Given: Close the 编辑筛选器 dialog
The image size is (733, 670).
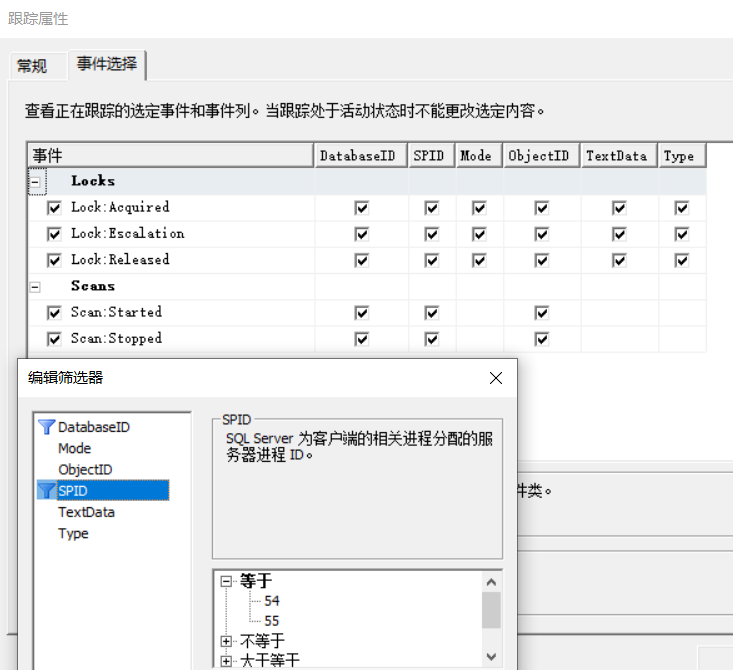Looking at the screenshot, I should [495, 378].
